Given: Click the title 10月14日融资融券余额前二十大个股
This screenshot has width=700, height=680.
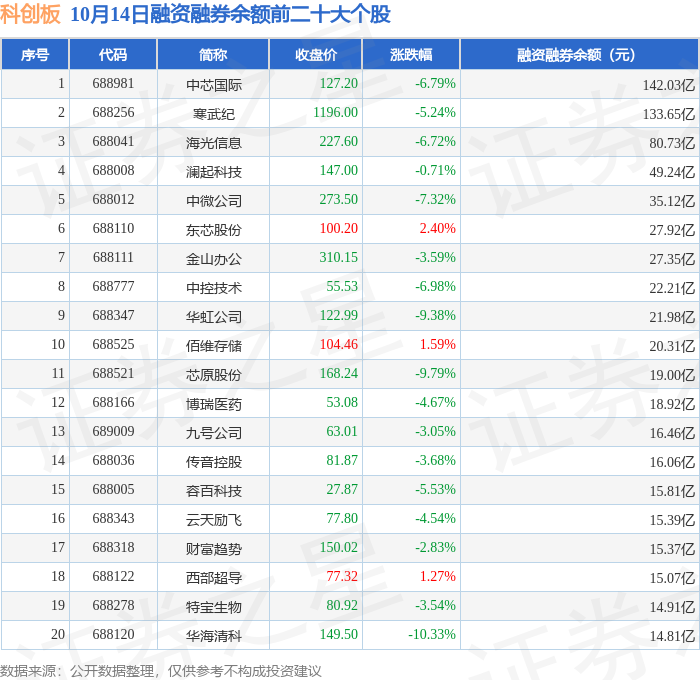Looking at the screenshot, I should click(x=230, y=14).
